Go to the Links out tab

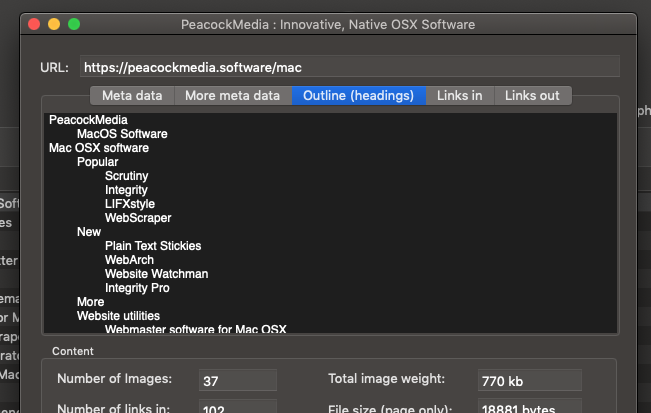pyautogui.click(x=532, y=96)
